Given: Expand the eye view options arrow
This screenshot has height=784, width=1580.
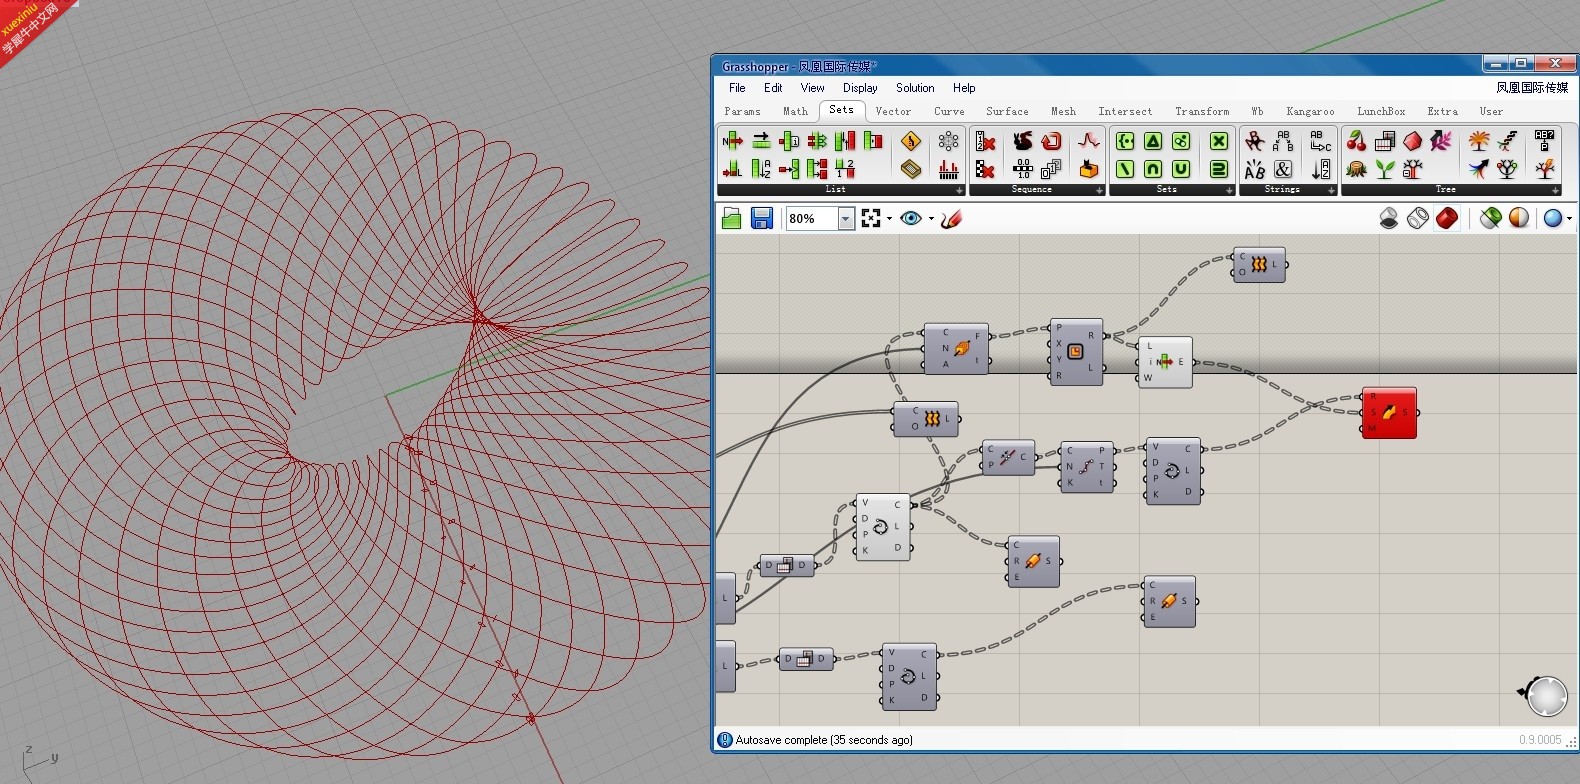Looking at the screenshot, I should click(x=931, y=218).
